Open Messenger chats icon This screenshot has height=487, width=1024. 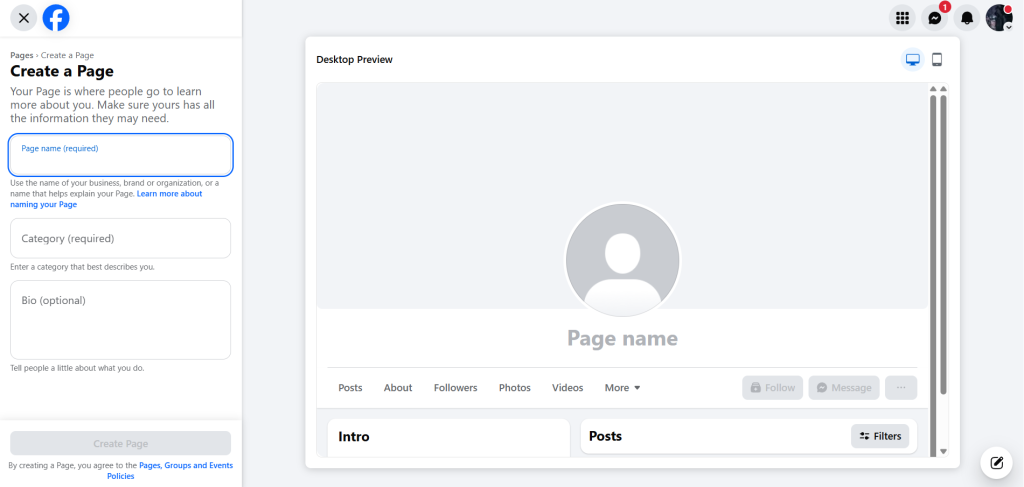[x=935, y=18]
